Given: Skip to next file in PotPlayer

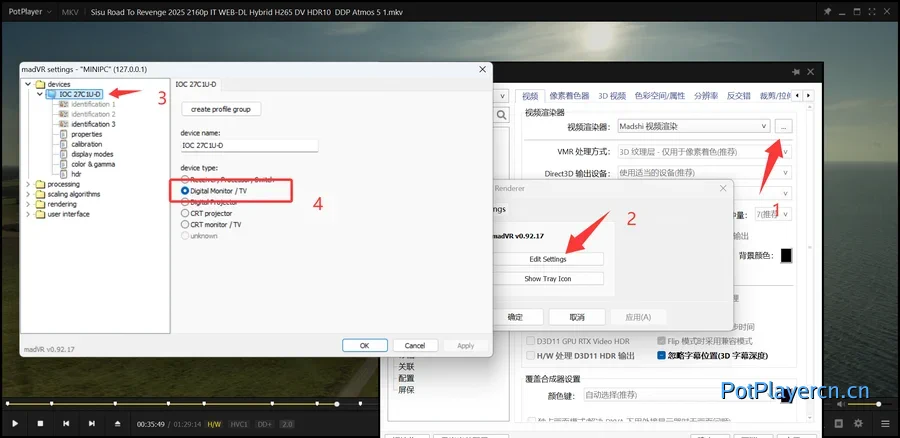Looking at the screenshot, I should [92, 424].
